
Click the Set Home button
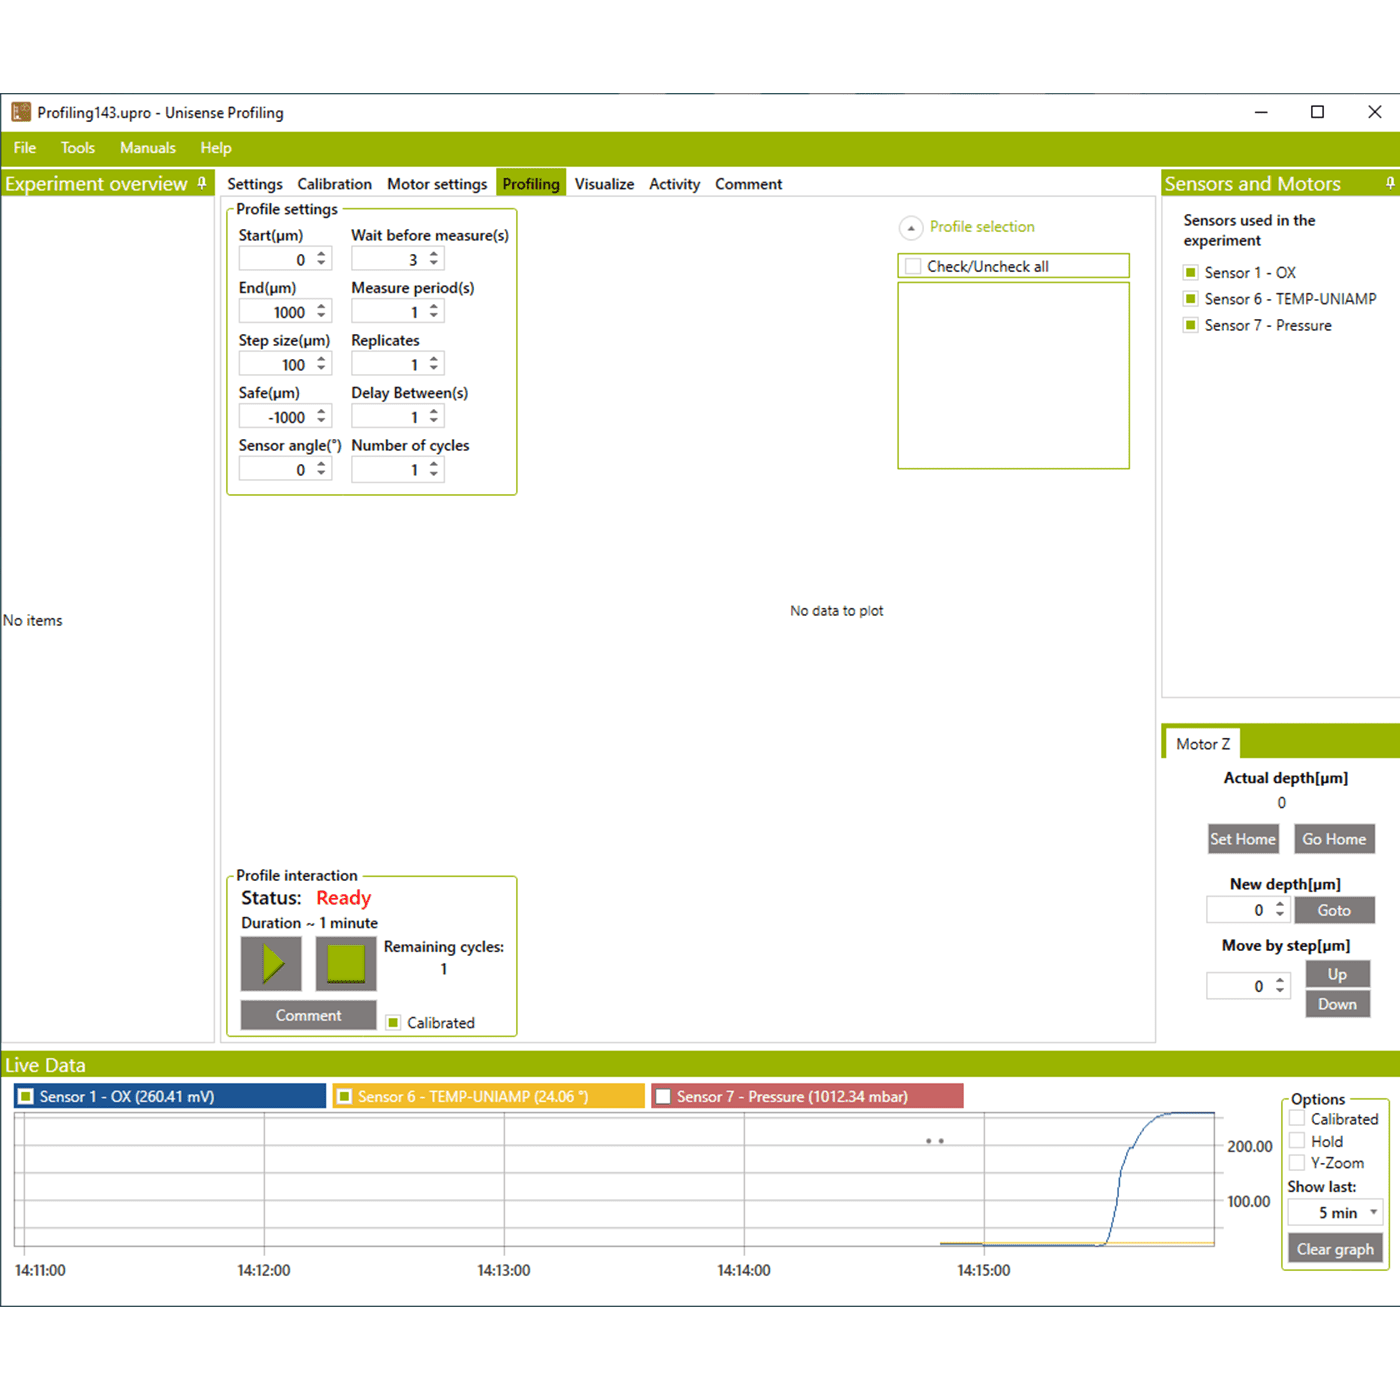pyautogui.click(x=1243, y=839)
